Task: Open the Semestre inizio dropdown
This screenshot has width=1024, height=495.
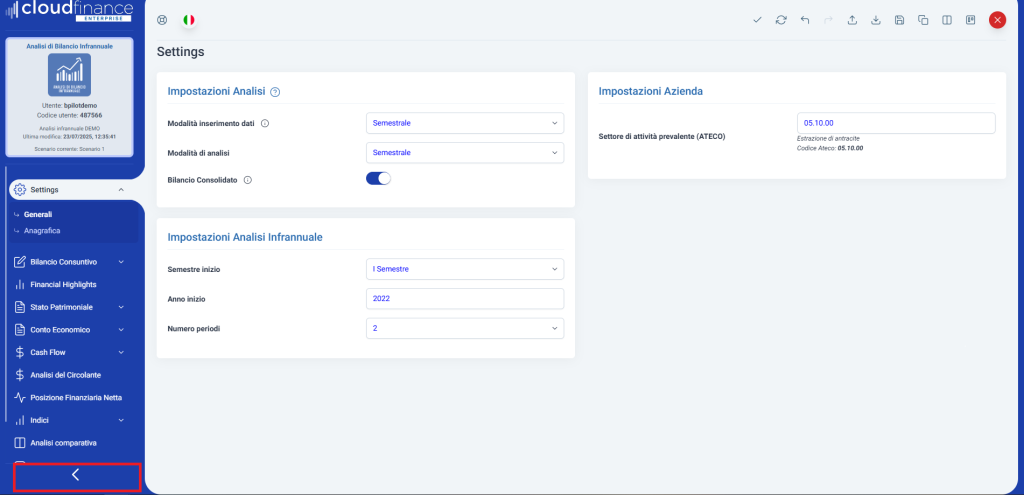Action: [x=465, y=269]
